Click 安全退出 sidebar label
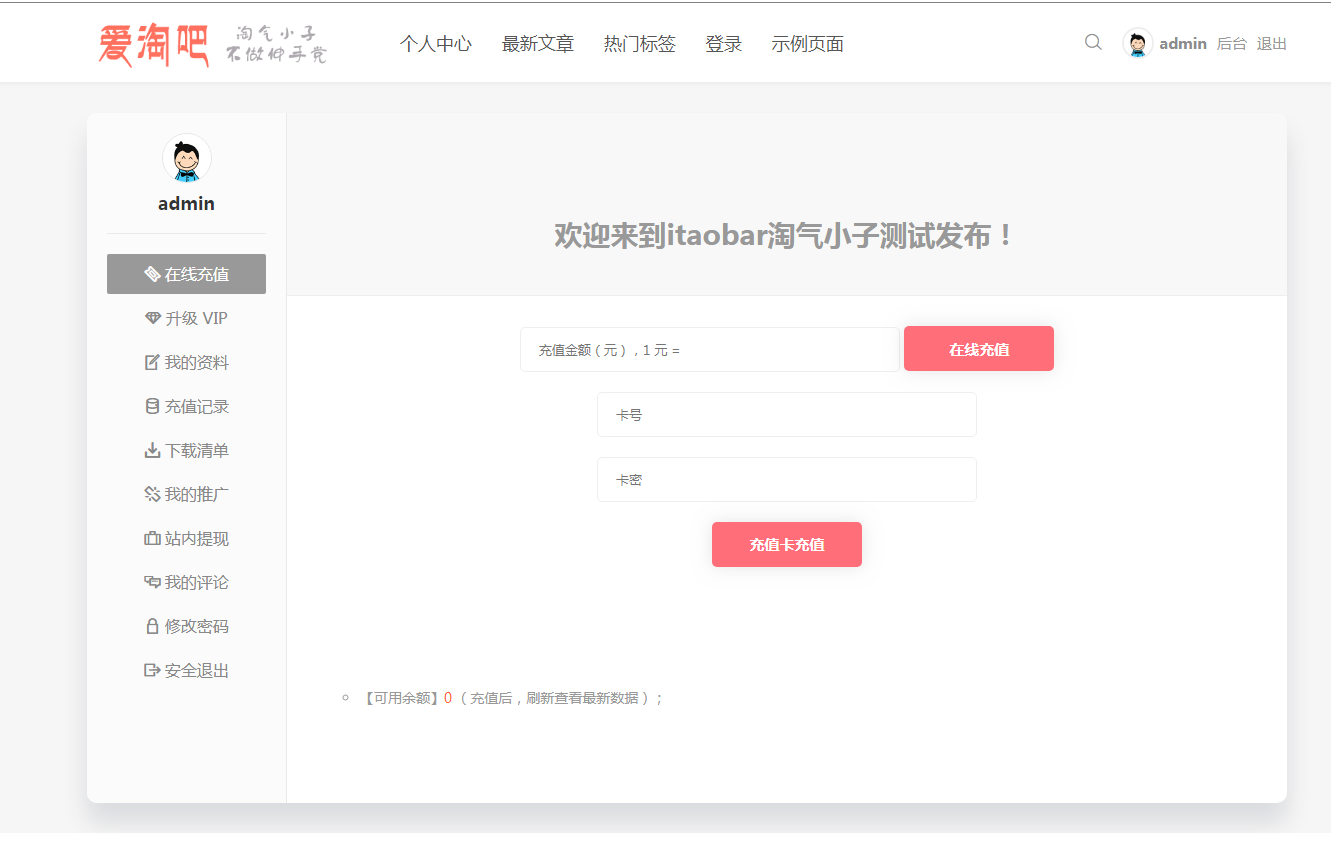The height and width of the screenshot is (859, 1331). pos(197,670)
